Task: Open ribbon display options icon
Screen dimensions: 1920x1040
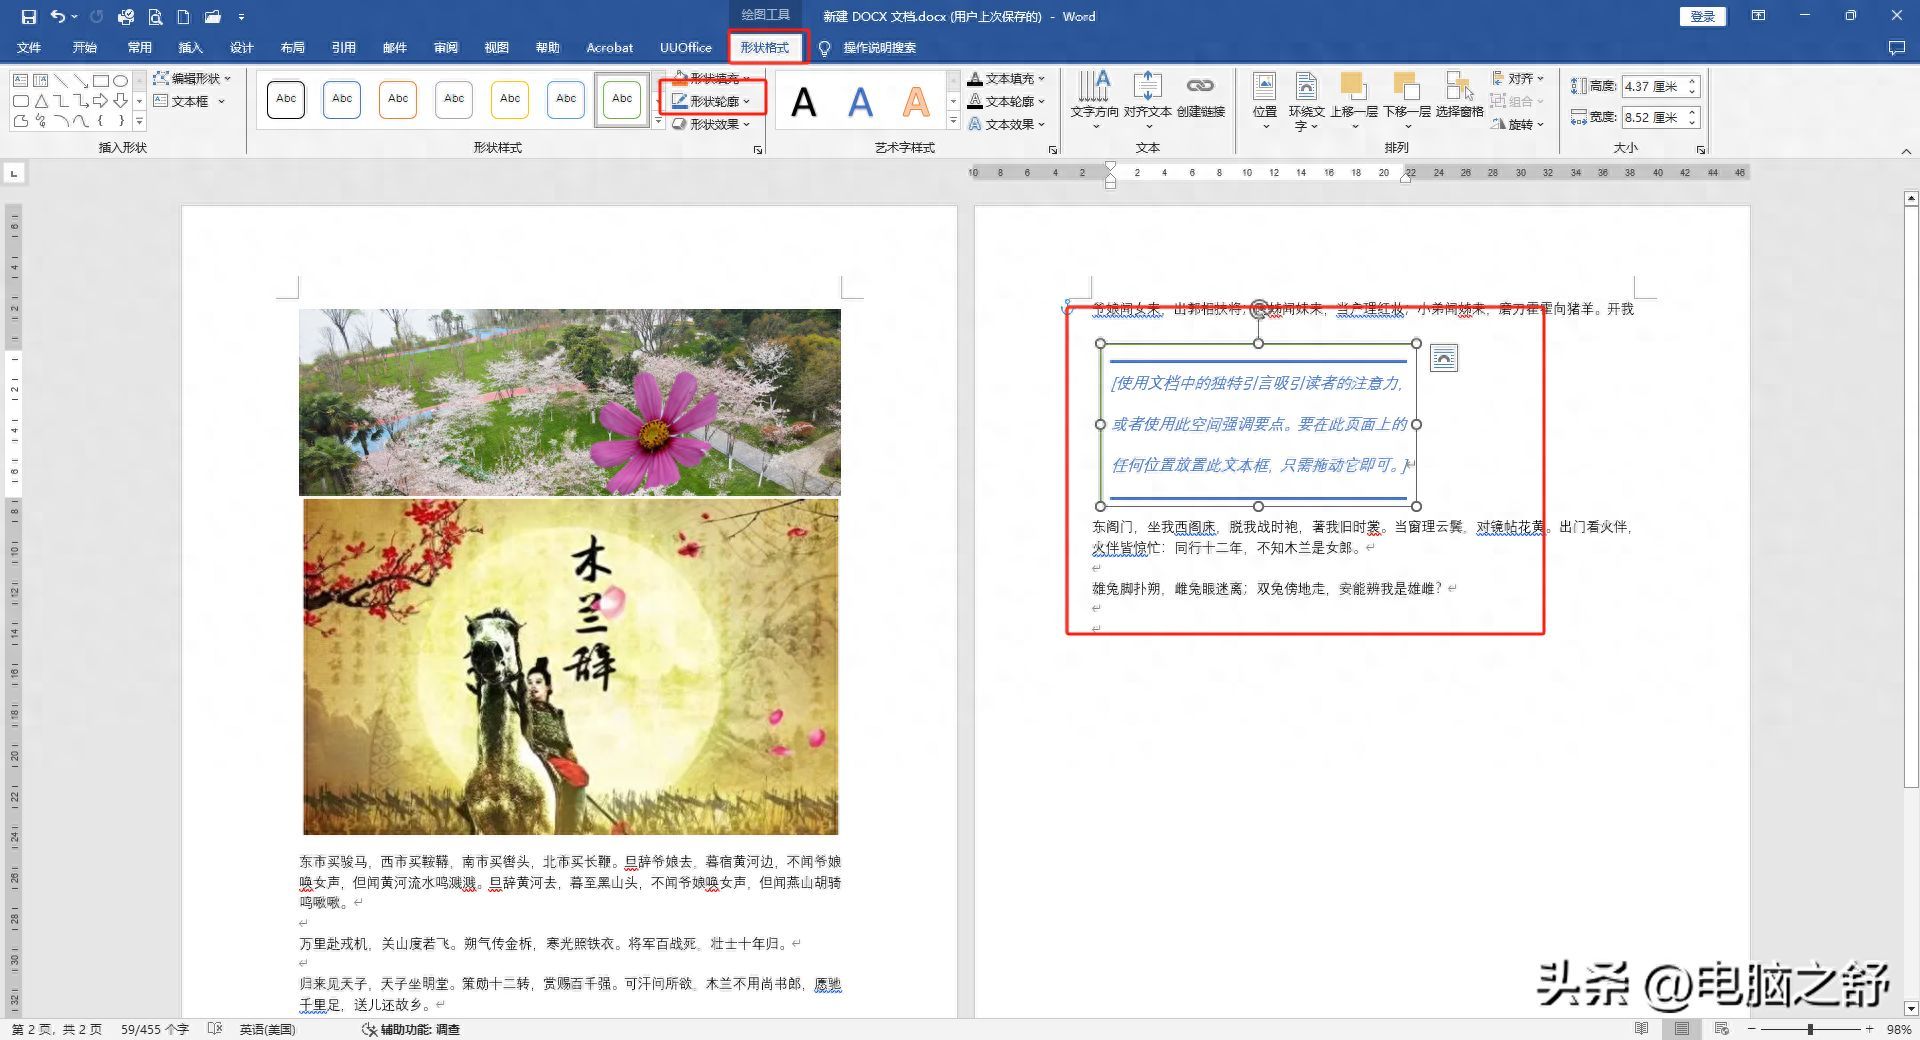Action: click(x=1758, y=16)
